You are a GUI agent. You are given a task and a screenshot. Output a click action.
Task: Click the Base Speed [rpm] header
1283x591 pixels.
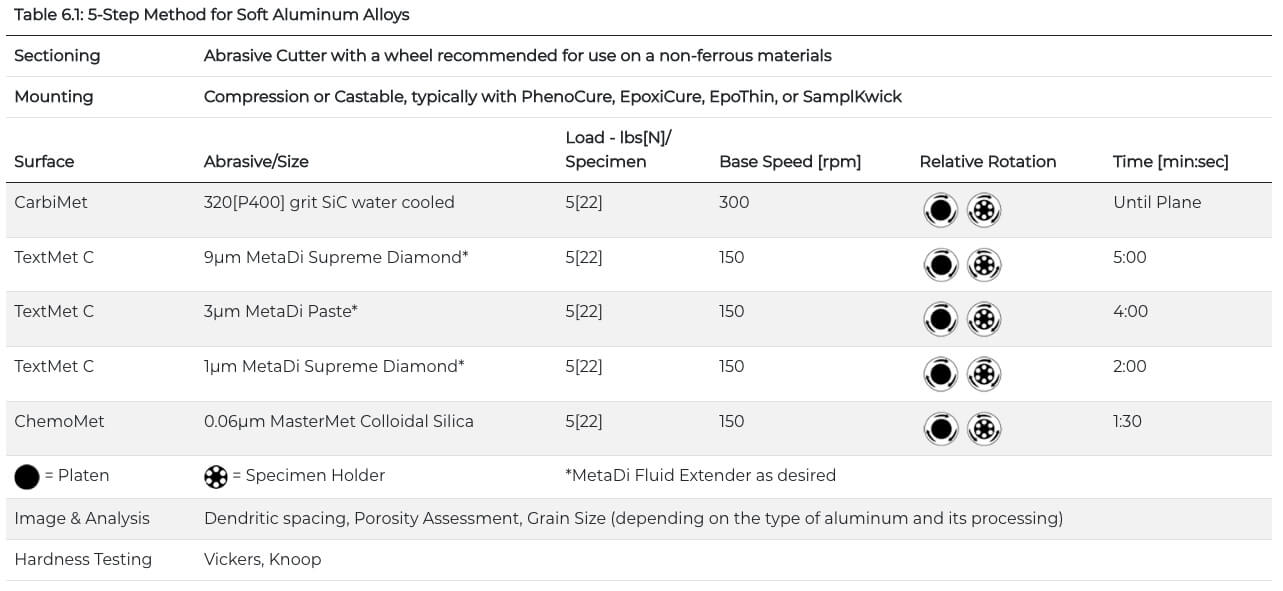790,161
